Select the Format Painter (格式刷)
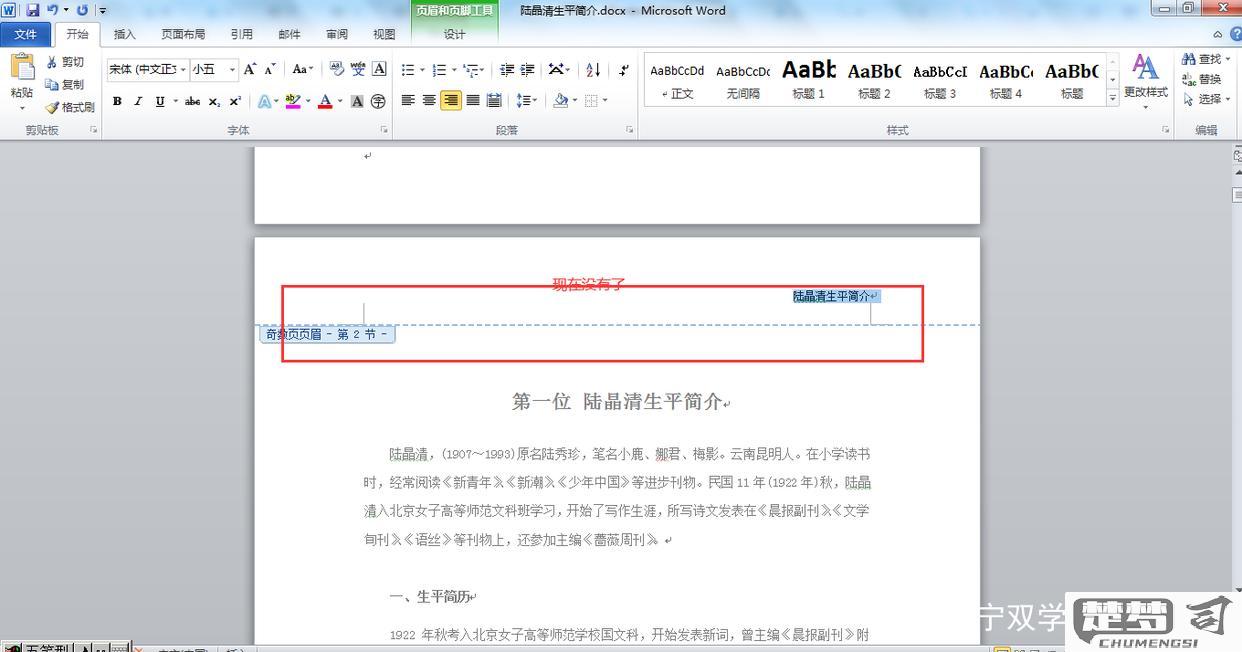Image resolution: width=1242 pixels, height=652 pixels. [x=69, y=107]
